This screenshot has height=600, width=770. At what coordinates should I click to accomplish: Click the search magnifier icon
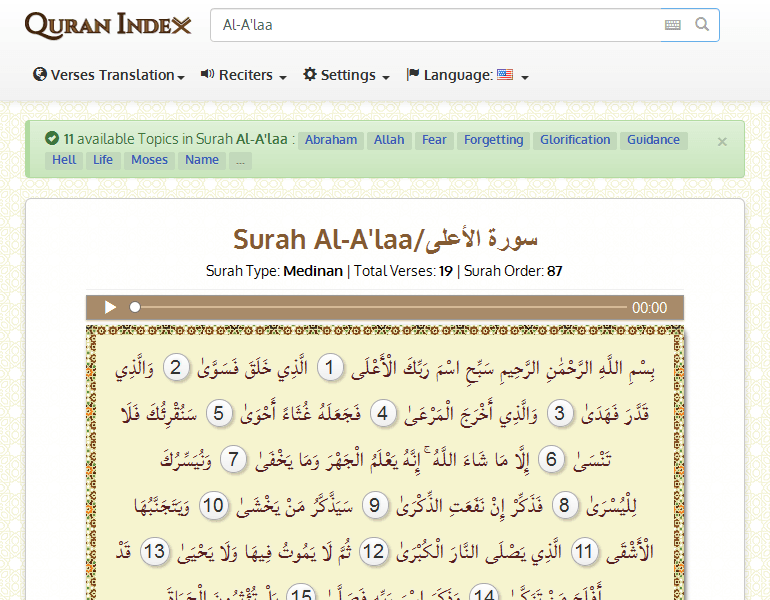coord(703,25)
